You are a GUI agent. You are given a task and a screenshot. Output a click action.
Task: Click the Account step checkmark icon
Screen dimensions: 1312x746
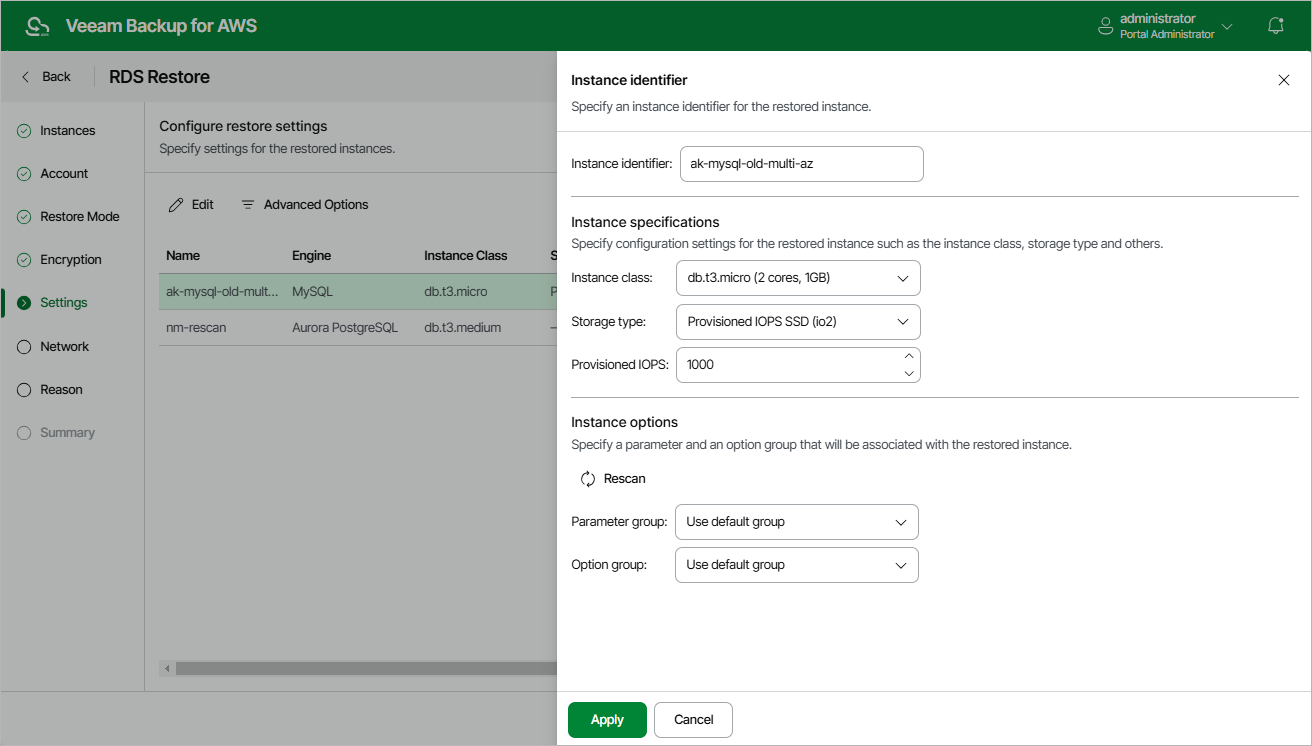[24, 174]
